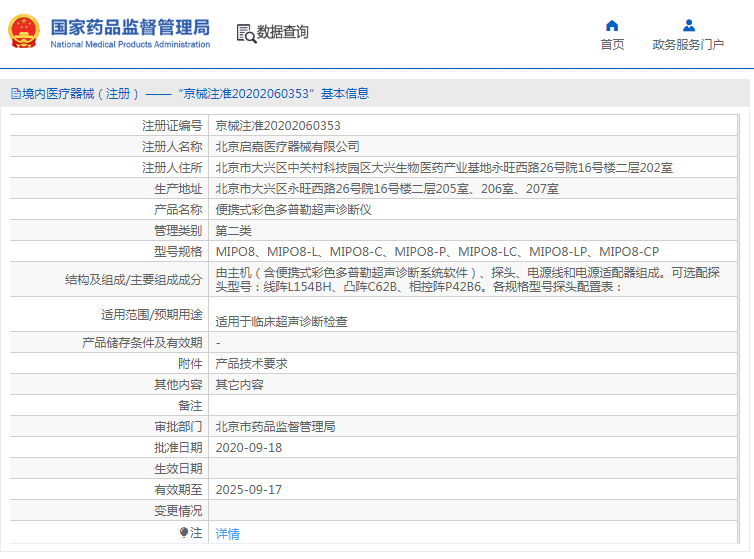Click the 生产地址 row label
This screenshot has width=754, height=559.
click(x=178, y=189)
